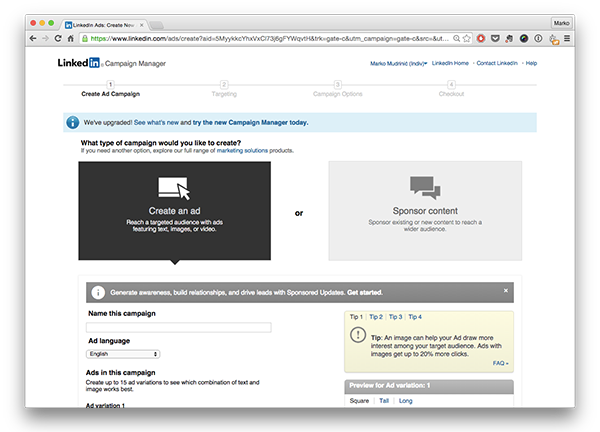Click the exclamation tip icon
The width and height of the screenshot is (600, 432).
[358, 335]
